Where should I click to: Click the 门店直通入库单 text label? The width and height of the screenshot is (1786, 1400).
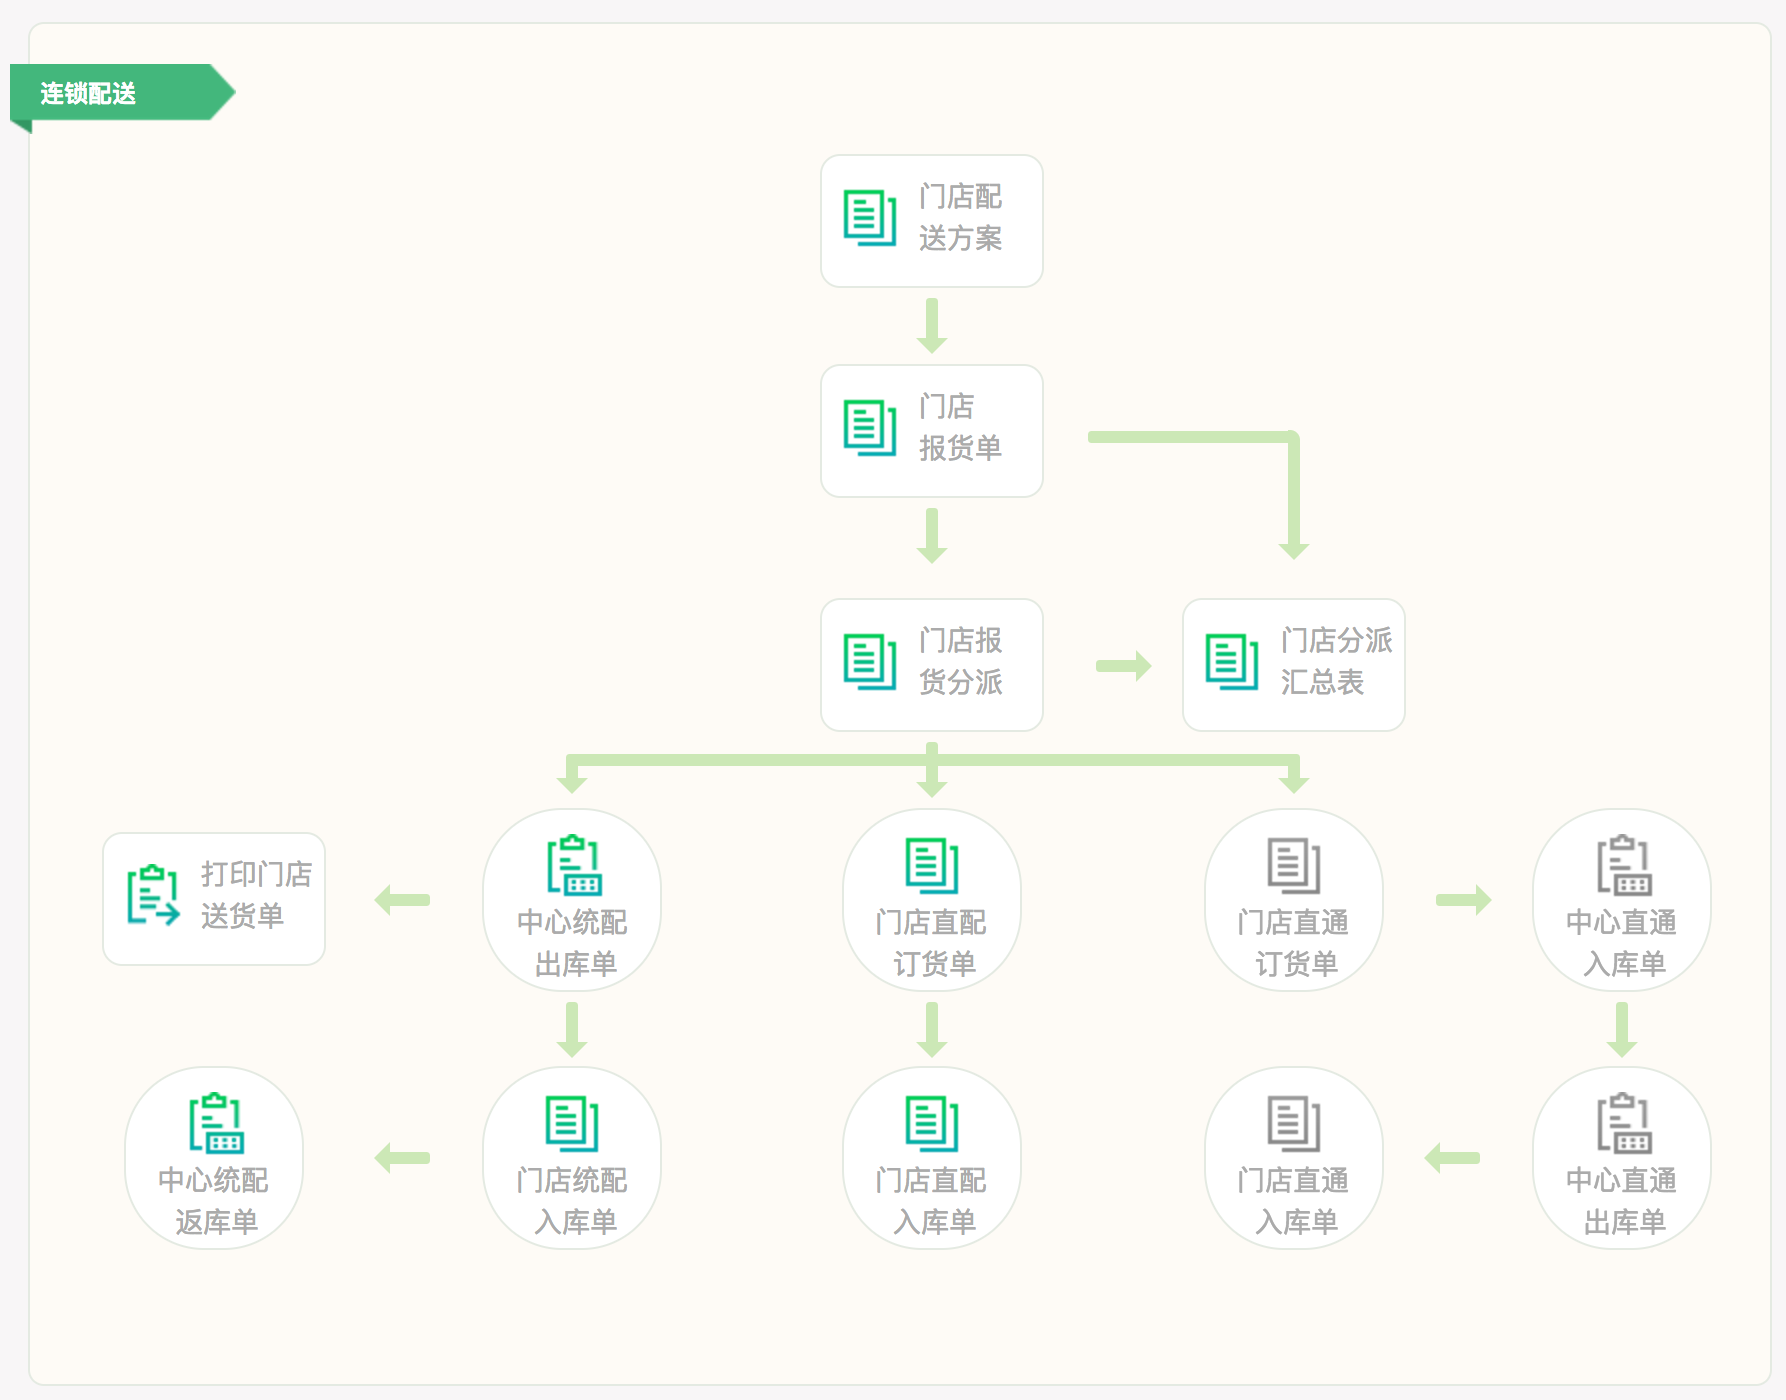click(1293, 1201)
